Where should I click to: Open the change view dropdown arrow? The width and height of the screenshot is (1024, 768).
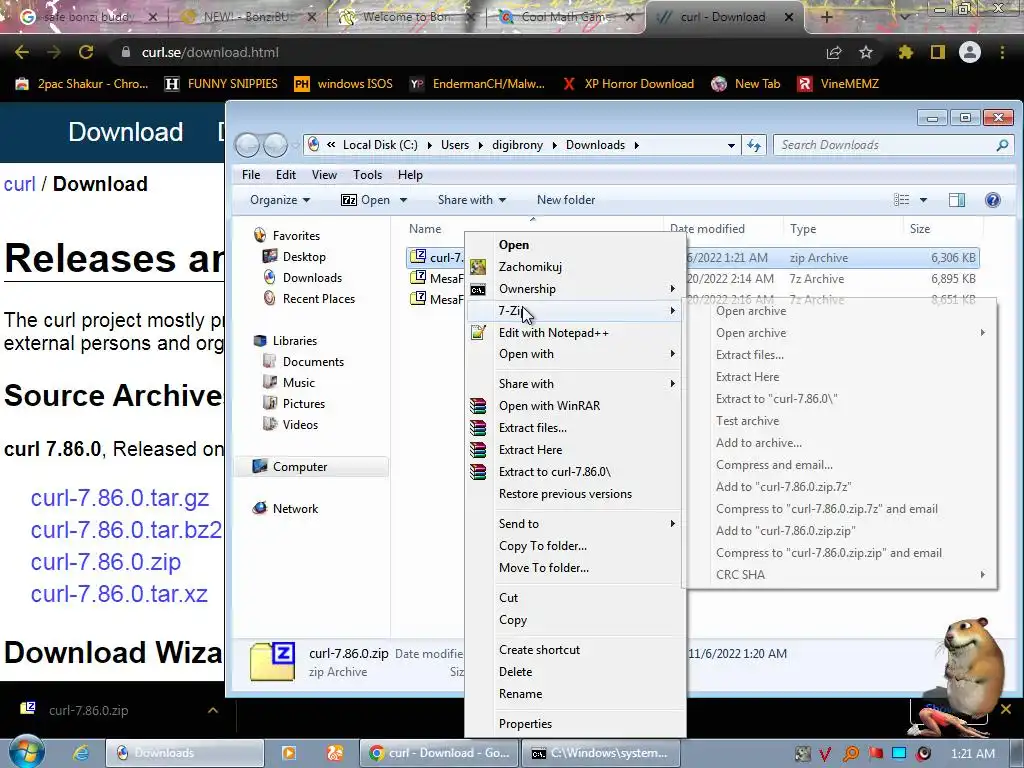pyautogui.click(x=923, y=200)
